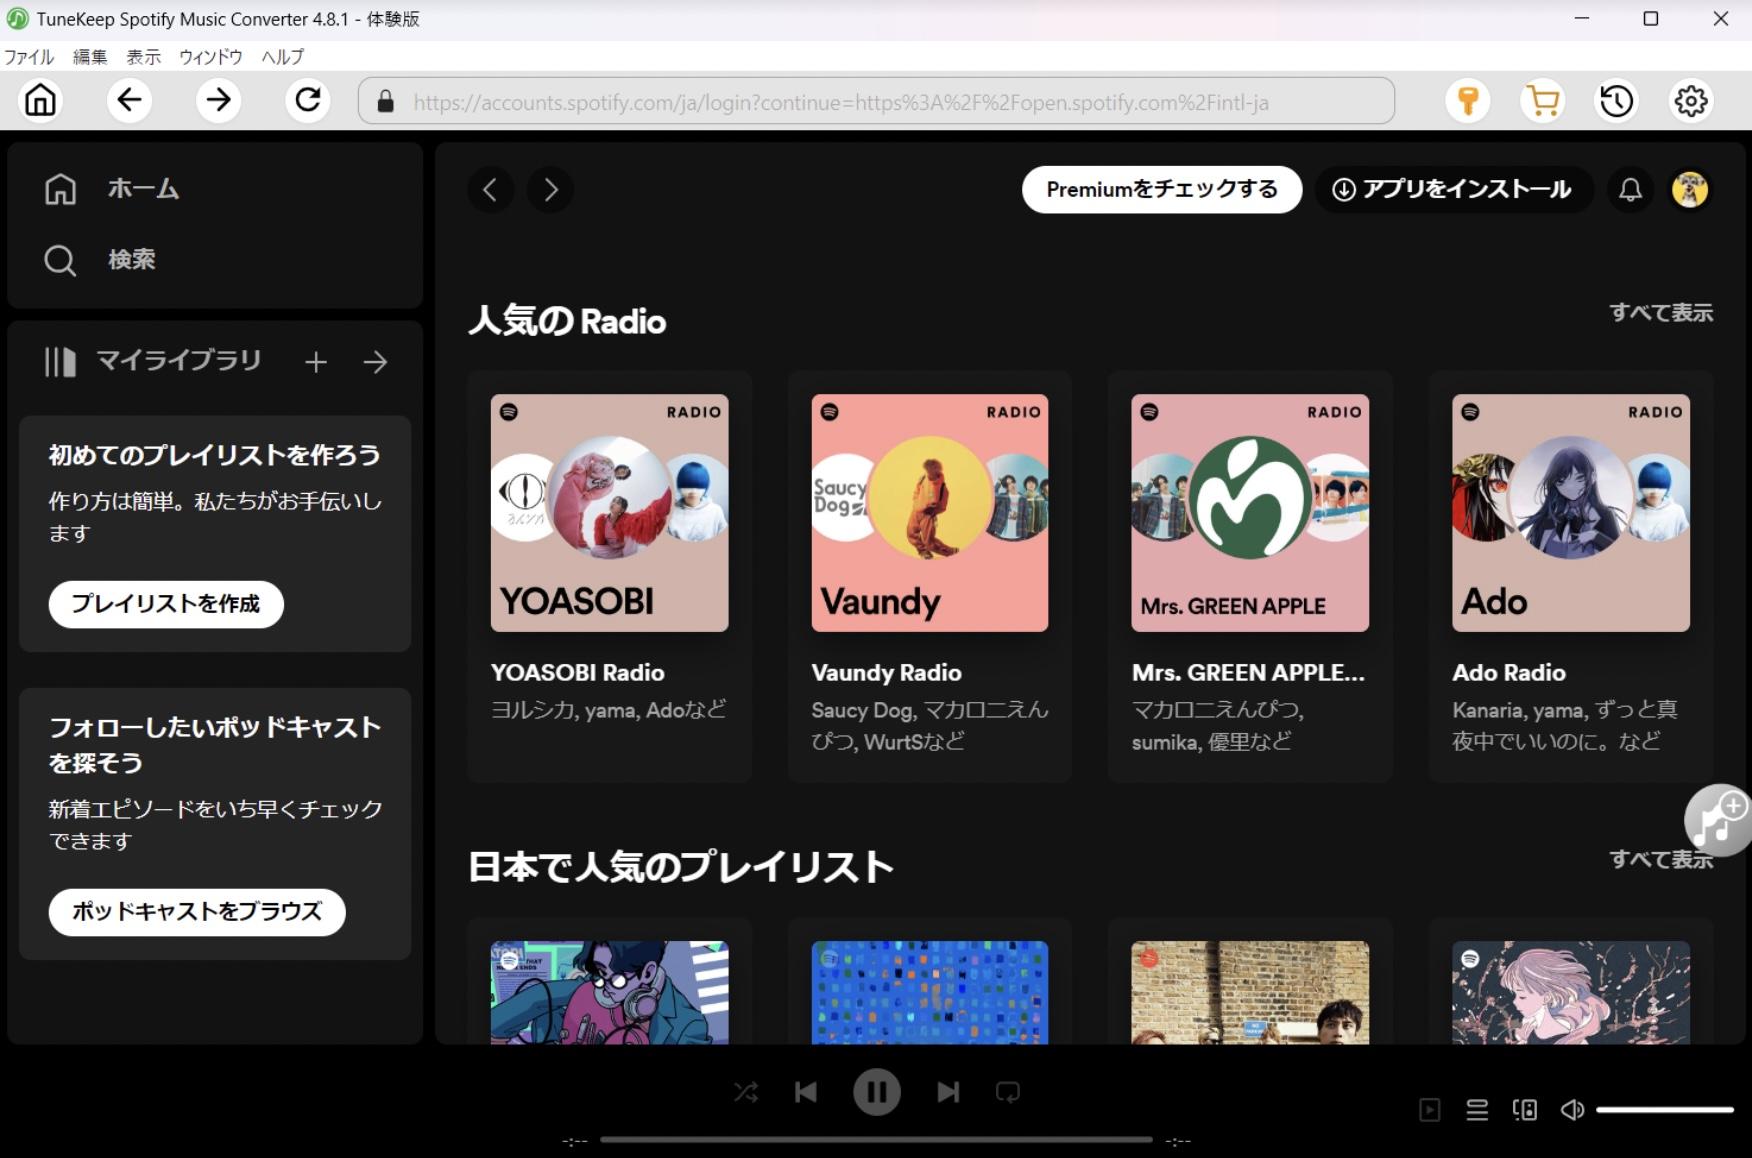Navigate back with Spotify's left chevron

(490, 190)
